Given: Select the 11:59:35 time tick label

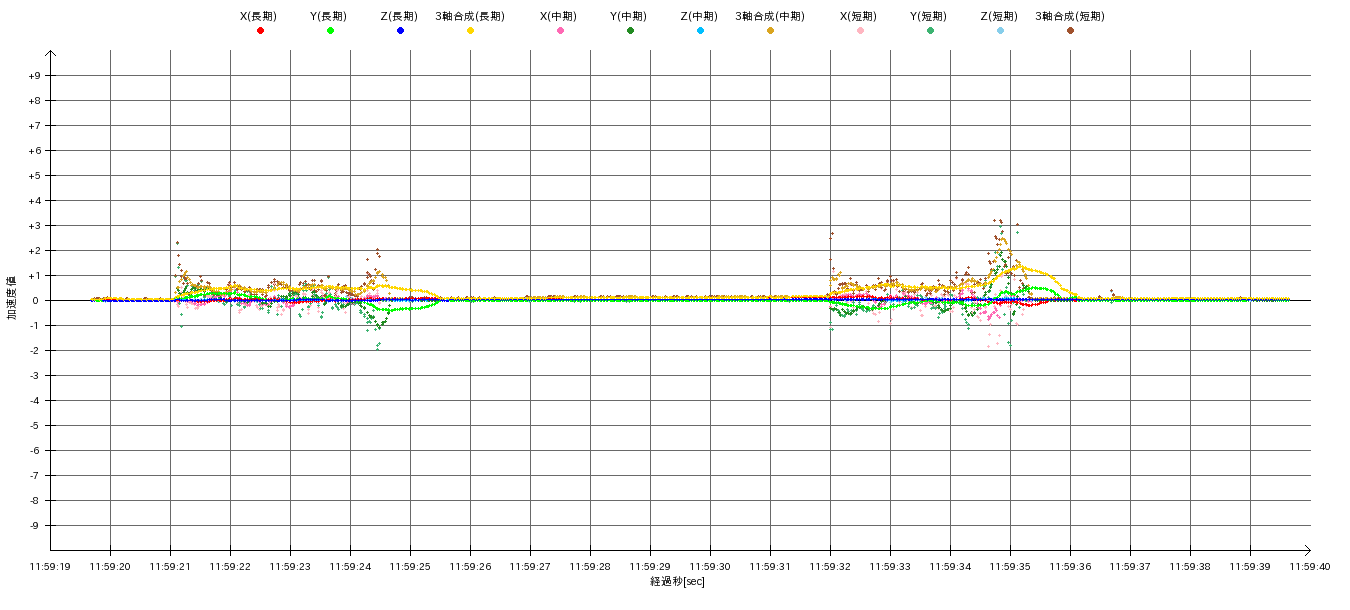Looking at the screenshot, I should click(x=1010, y=566).
